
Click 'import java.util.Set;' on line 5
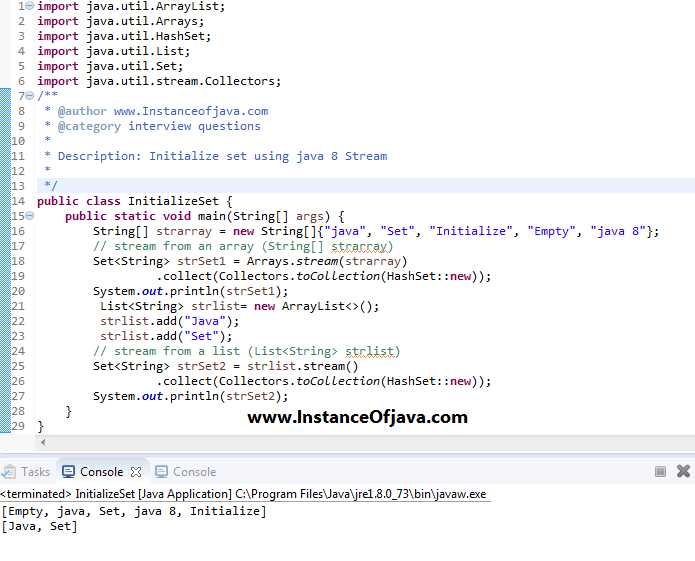(x=110, y=66)
